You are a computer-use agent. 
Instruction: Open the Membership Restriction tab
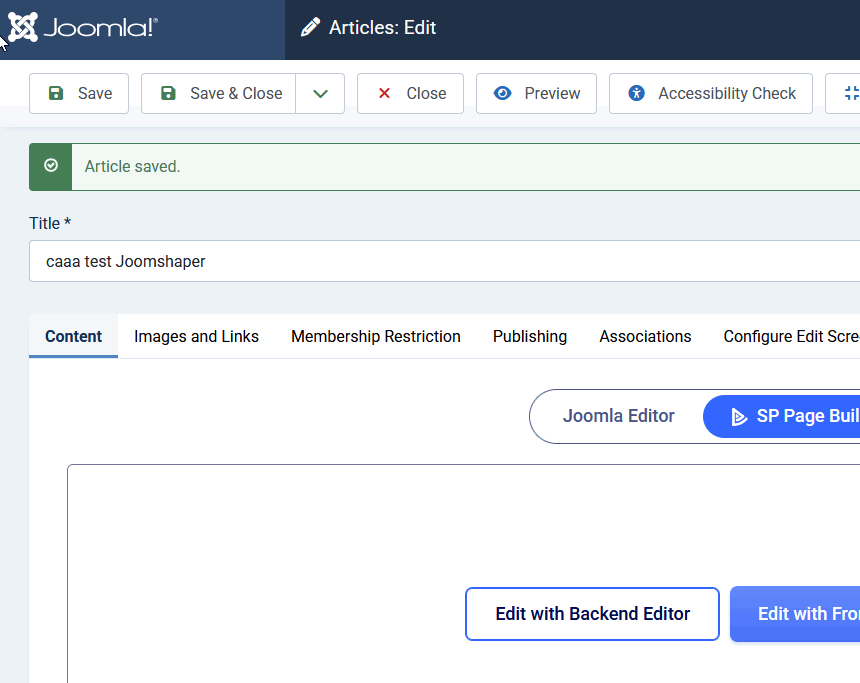click(x=375, y=336)
